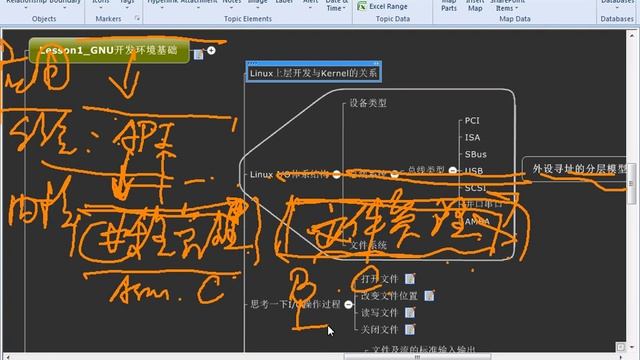This screenshot has width=640, height=360.
Task: Open the Markers group dialog launcher
Action: [137, 18]
